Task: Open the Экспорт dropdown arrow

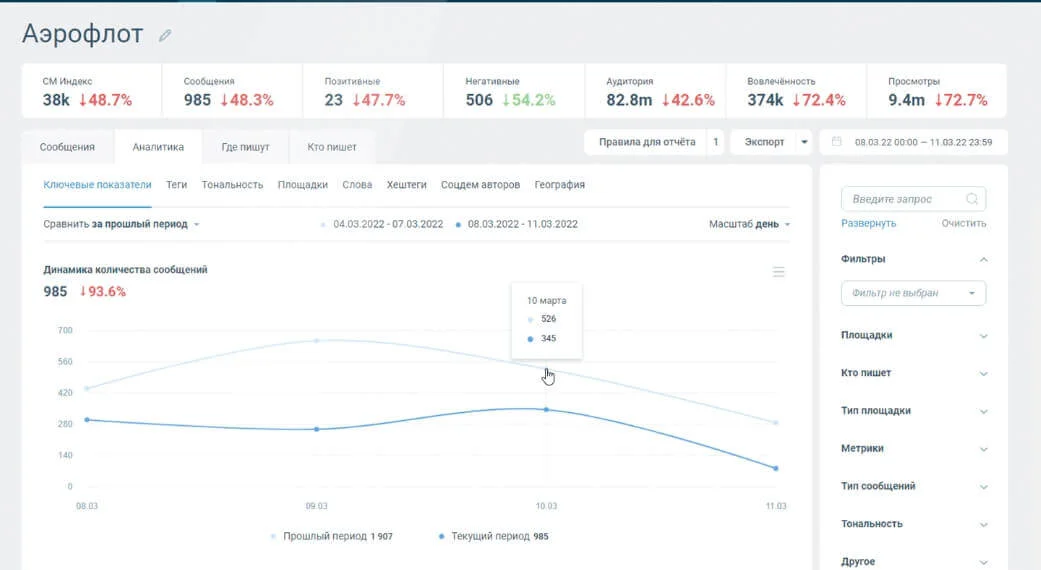Action: [x=804, y=142]
